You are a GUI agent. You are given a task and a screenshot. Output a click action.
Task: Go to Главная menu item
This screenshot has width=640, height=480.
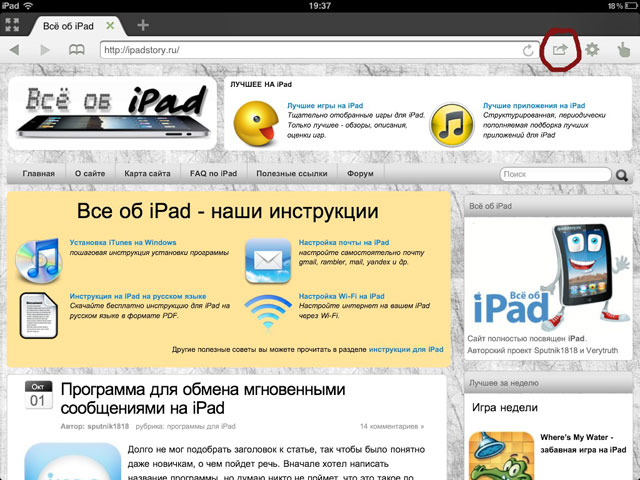tap(38, 173)
